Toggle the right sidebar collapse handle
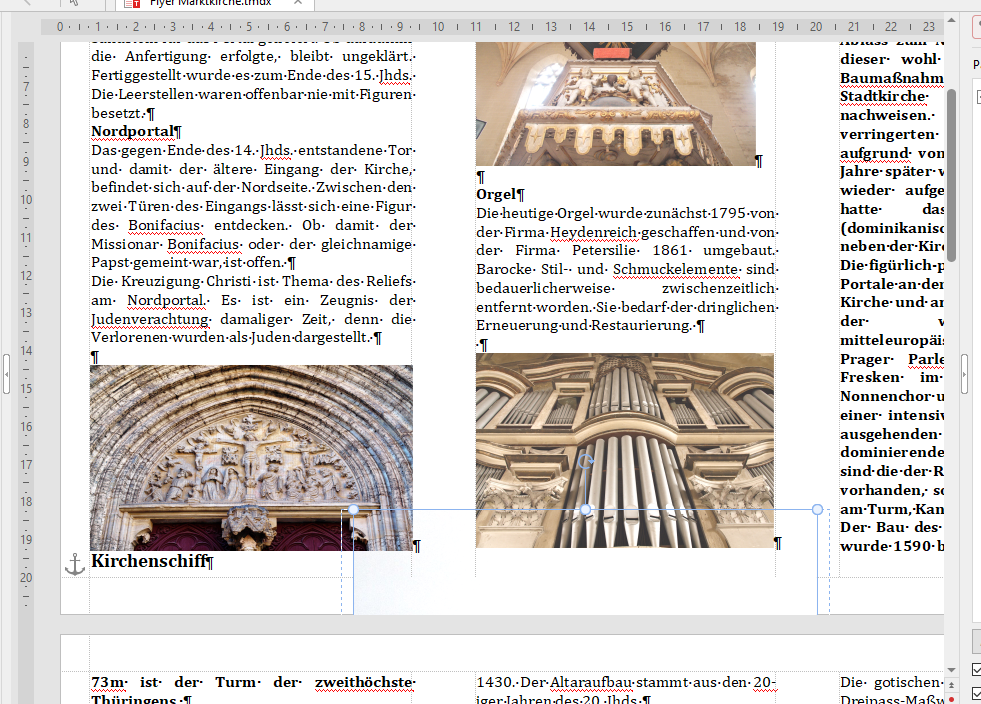Viewport: 981px width, 704px height. [965, 374]
